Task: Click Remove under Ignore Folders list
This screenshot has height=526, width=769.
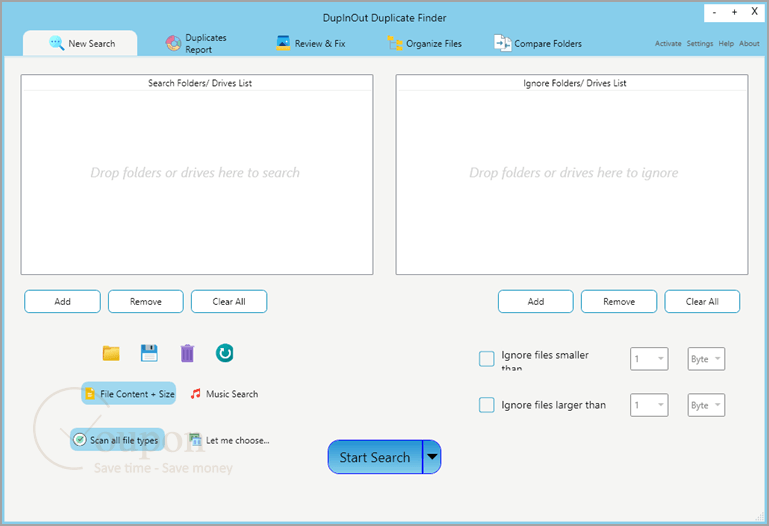Action: click(619, 301)
